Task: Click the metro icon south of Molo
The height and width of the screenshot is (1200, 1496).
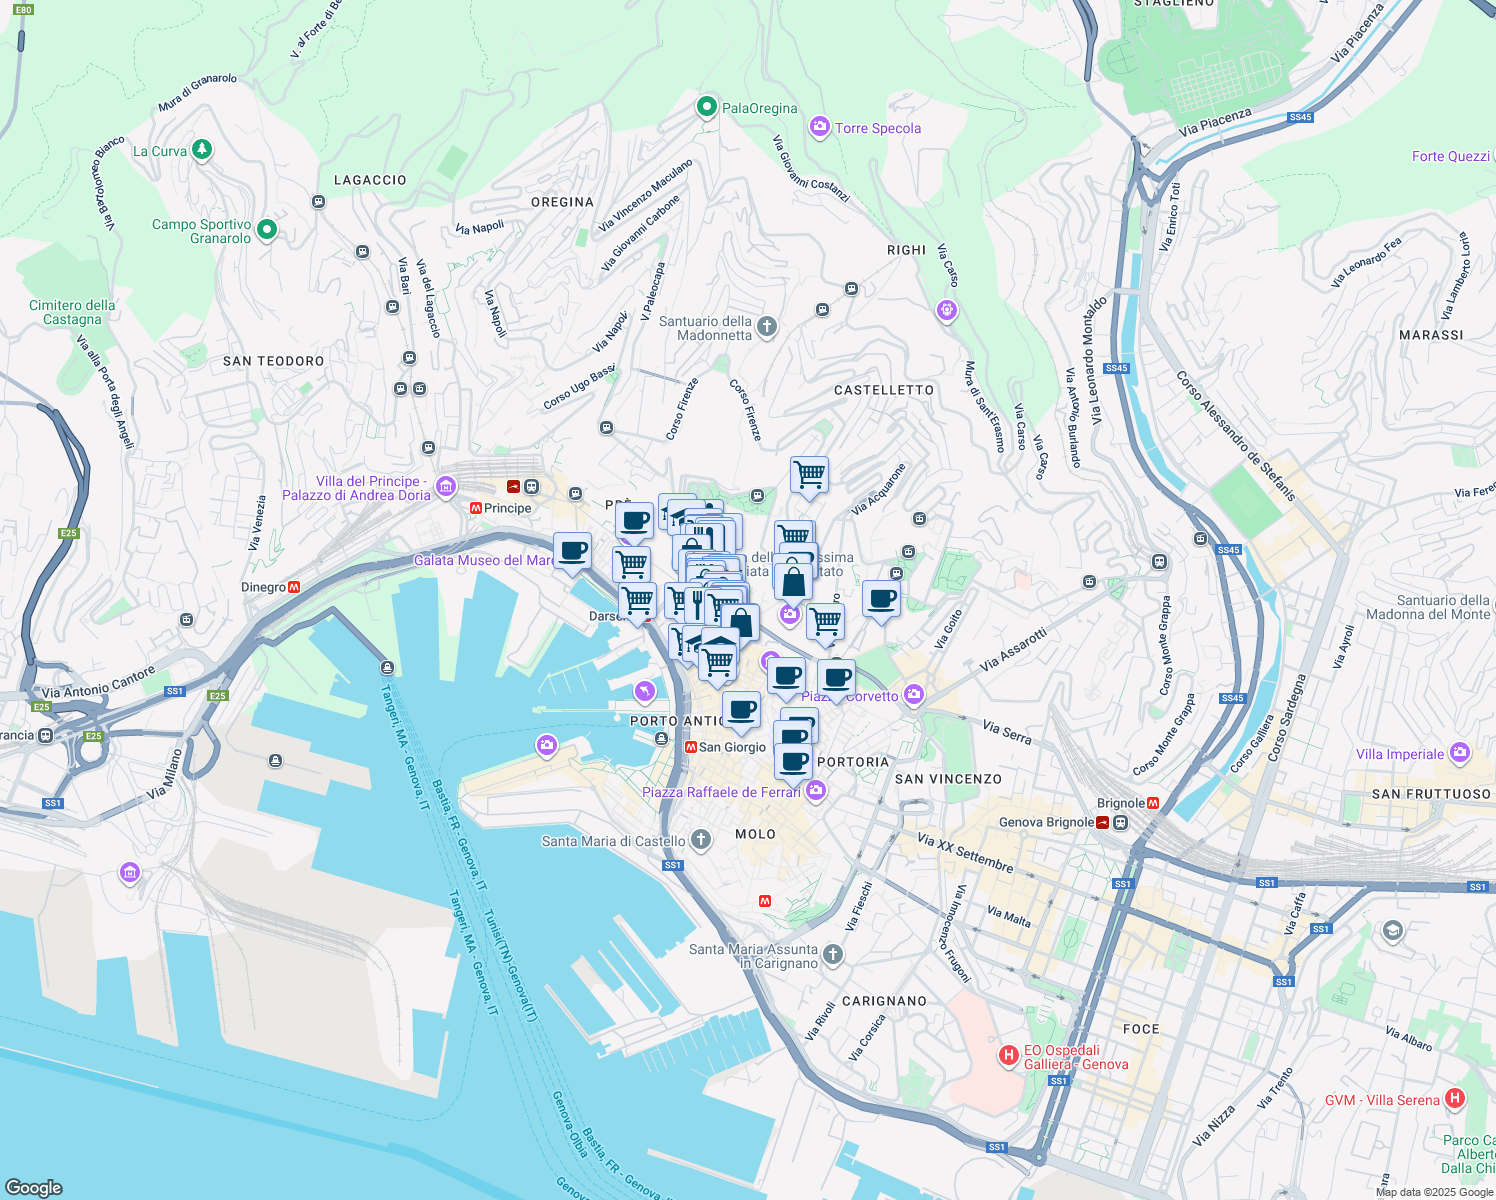Action: (765, 901)
